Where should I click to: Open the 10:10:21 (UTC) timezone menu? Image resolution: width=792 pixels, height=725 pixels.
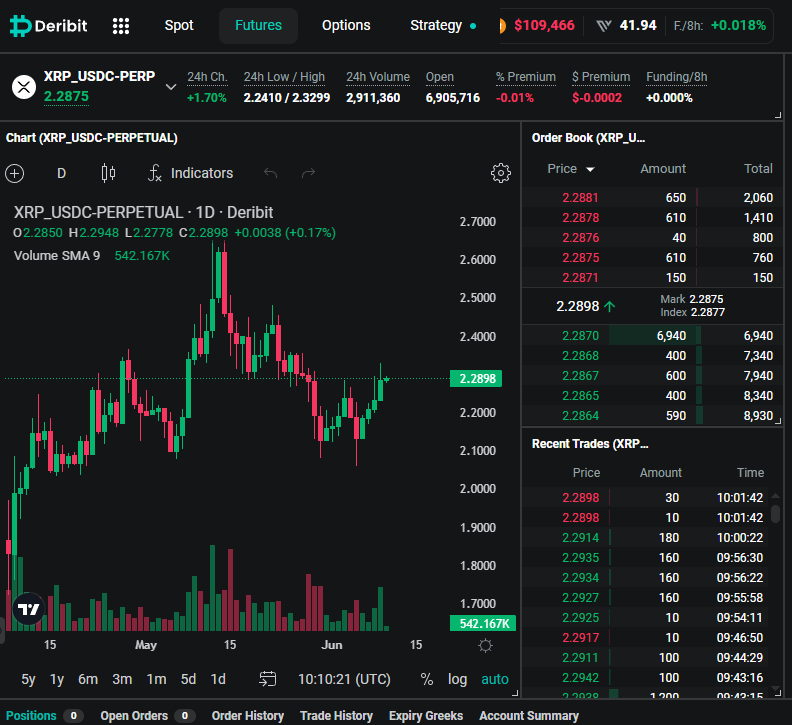click(x=344, y=679)
